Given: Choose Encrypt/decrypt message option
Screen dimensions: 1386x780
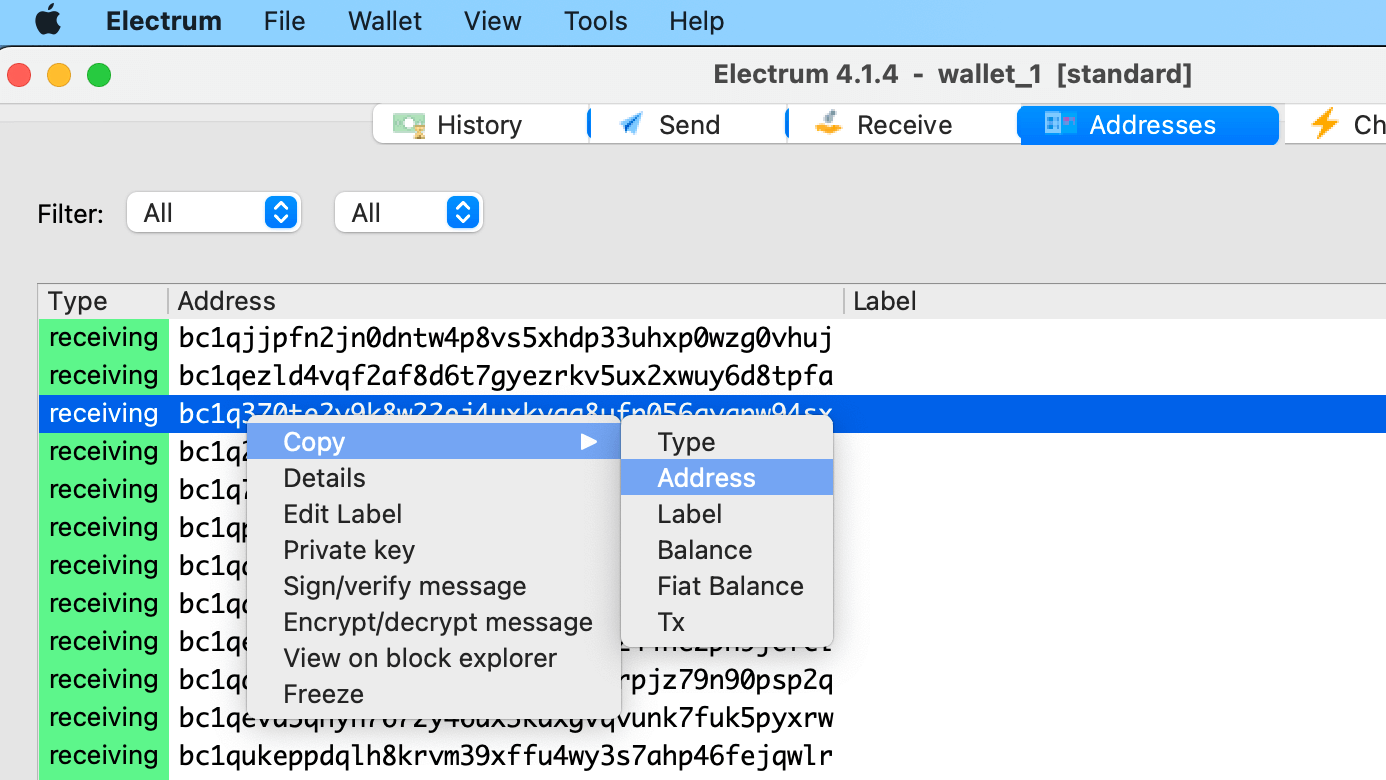Looking at the screenshot, I should (433, 622).
